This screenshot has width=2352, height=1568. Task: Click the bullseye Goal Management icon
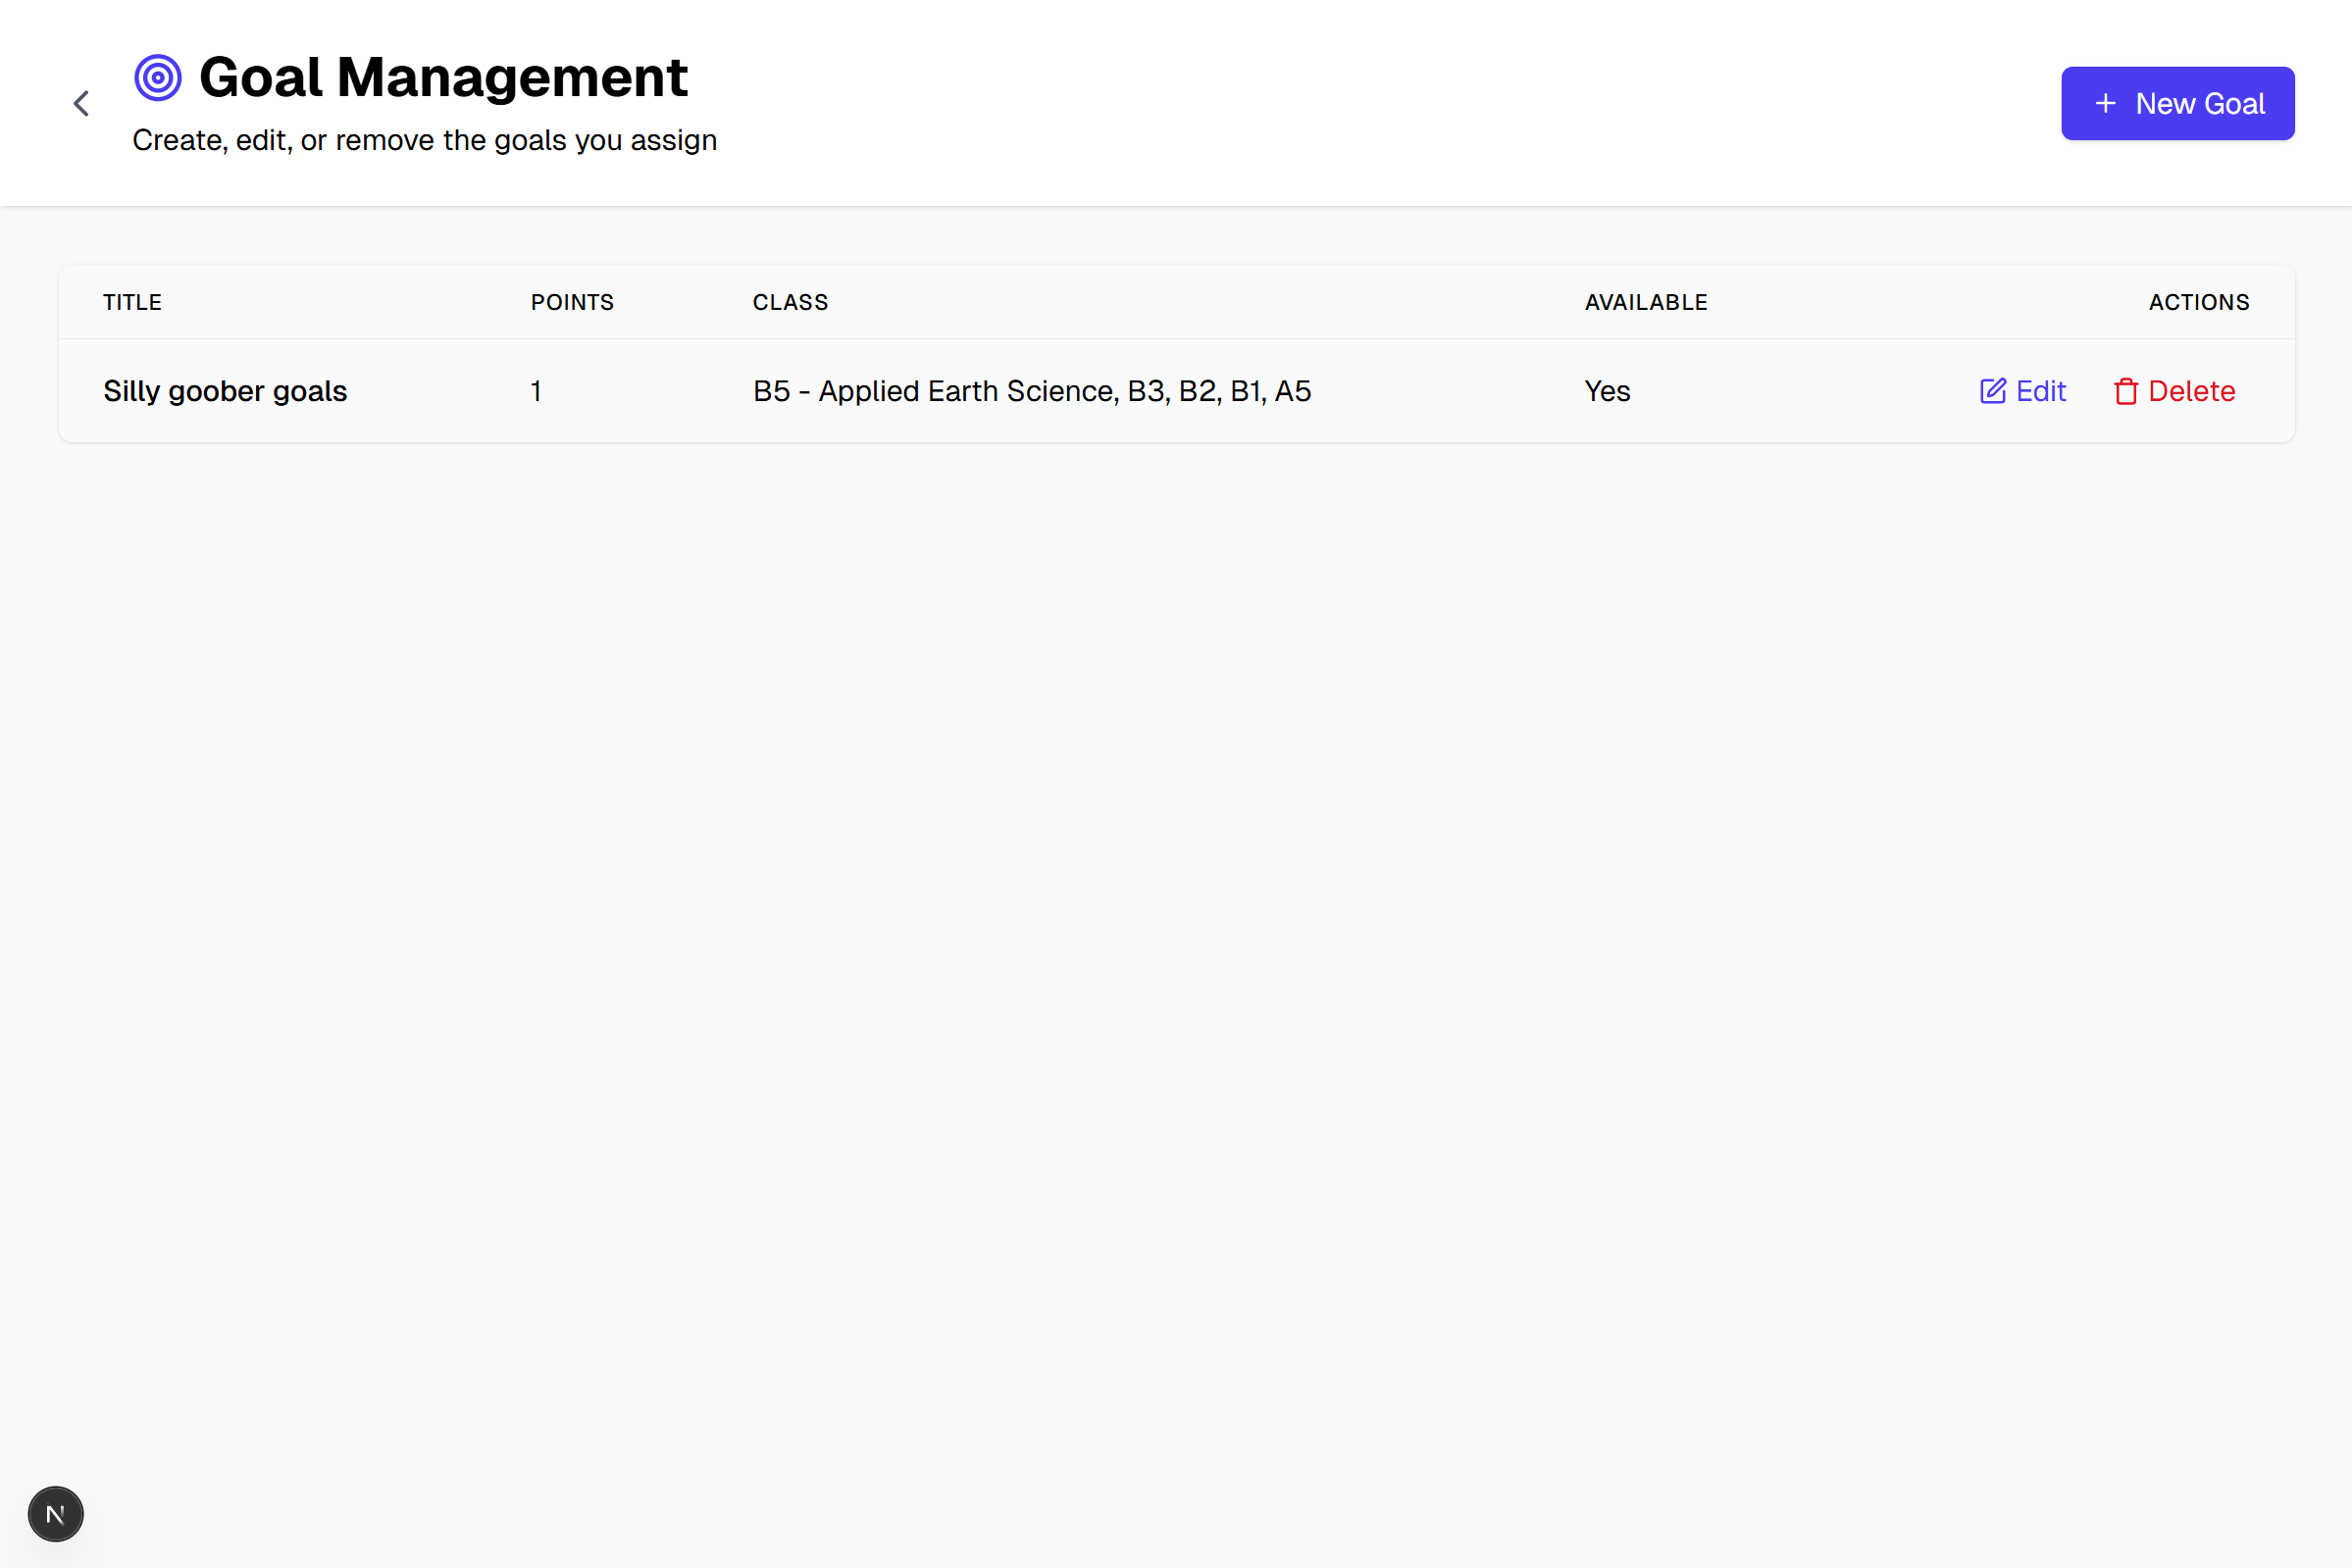tap(156, 76)
